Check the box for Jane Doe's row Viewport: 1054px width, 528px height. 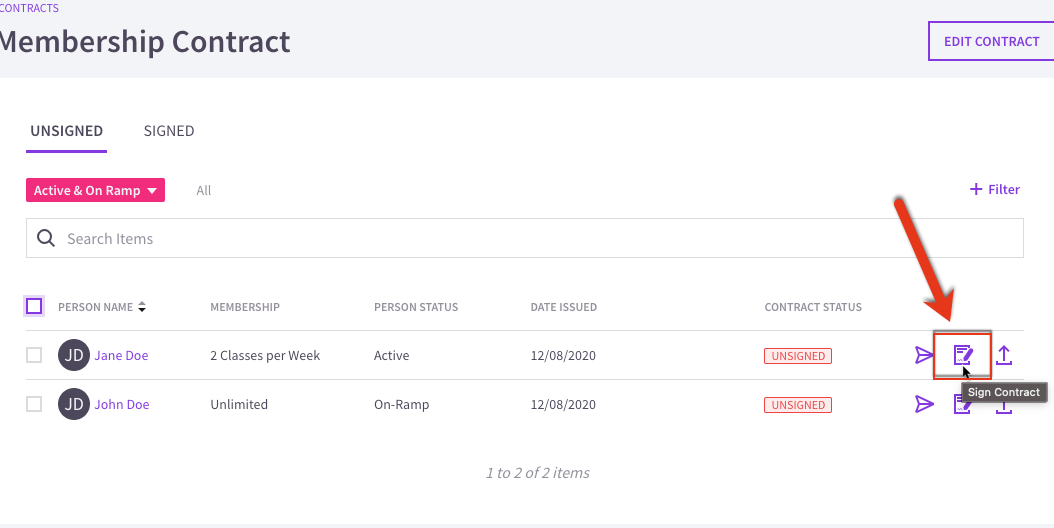[34, 355]
